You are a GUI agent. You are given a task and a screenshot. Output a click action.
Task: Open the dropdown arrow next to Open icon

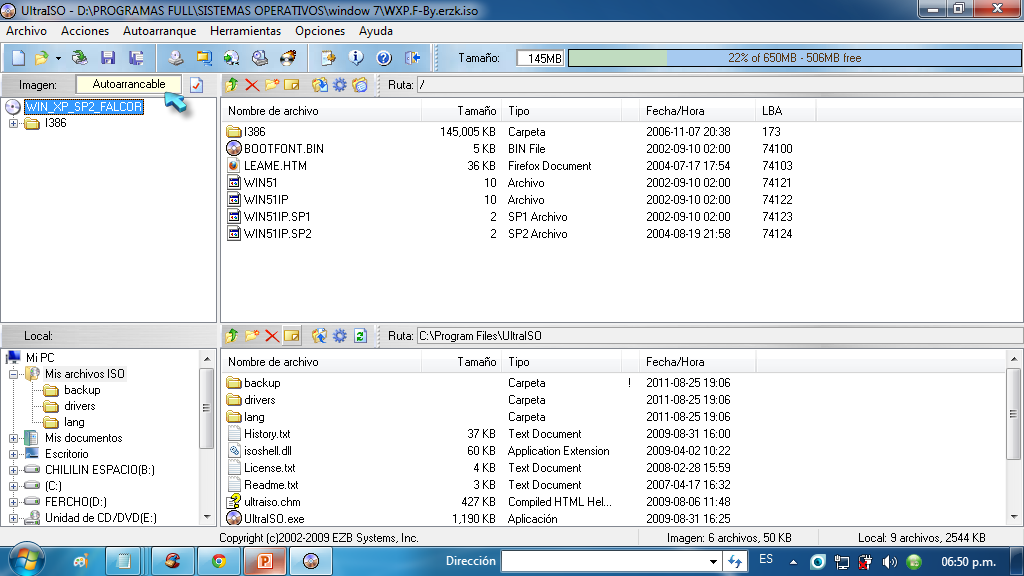coord(58,58)
